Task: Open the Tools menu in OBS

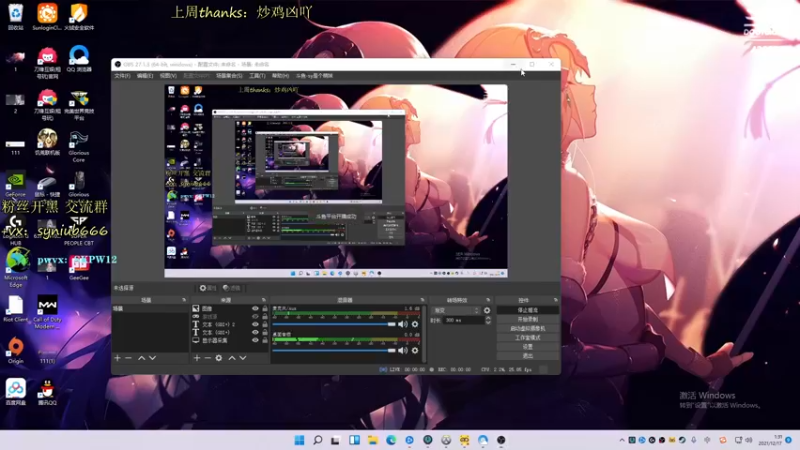Action: click(x=257, y=76)
